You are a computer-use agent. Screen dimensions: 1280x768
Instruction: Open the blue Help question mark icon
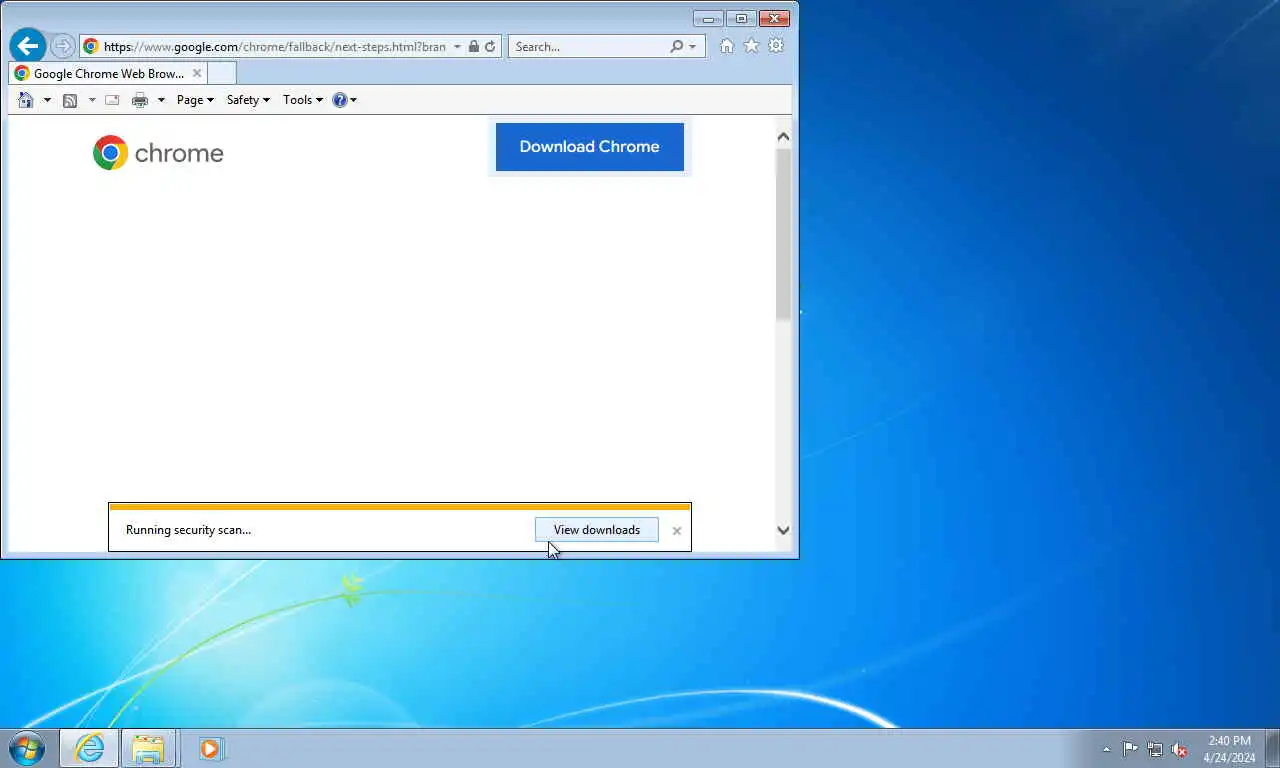pos(339,100)
